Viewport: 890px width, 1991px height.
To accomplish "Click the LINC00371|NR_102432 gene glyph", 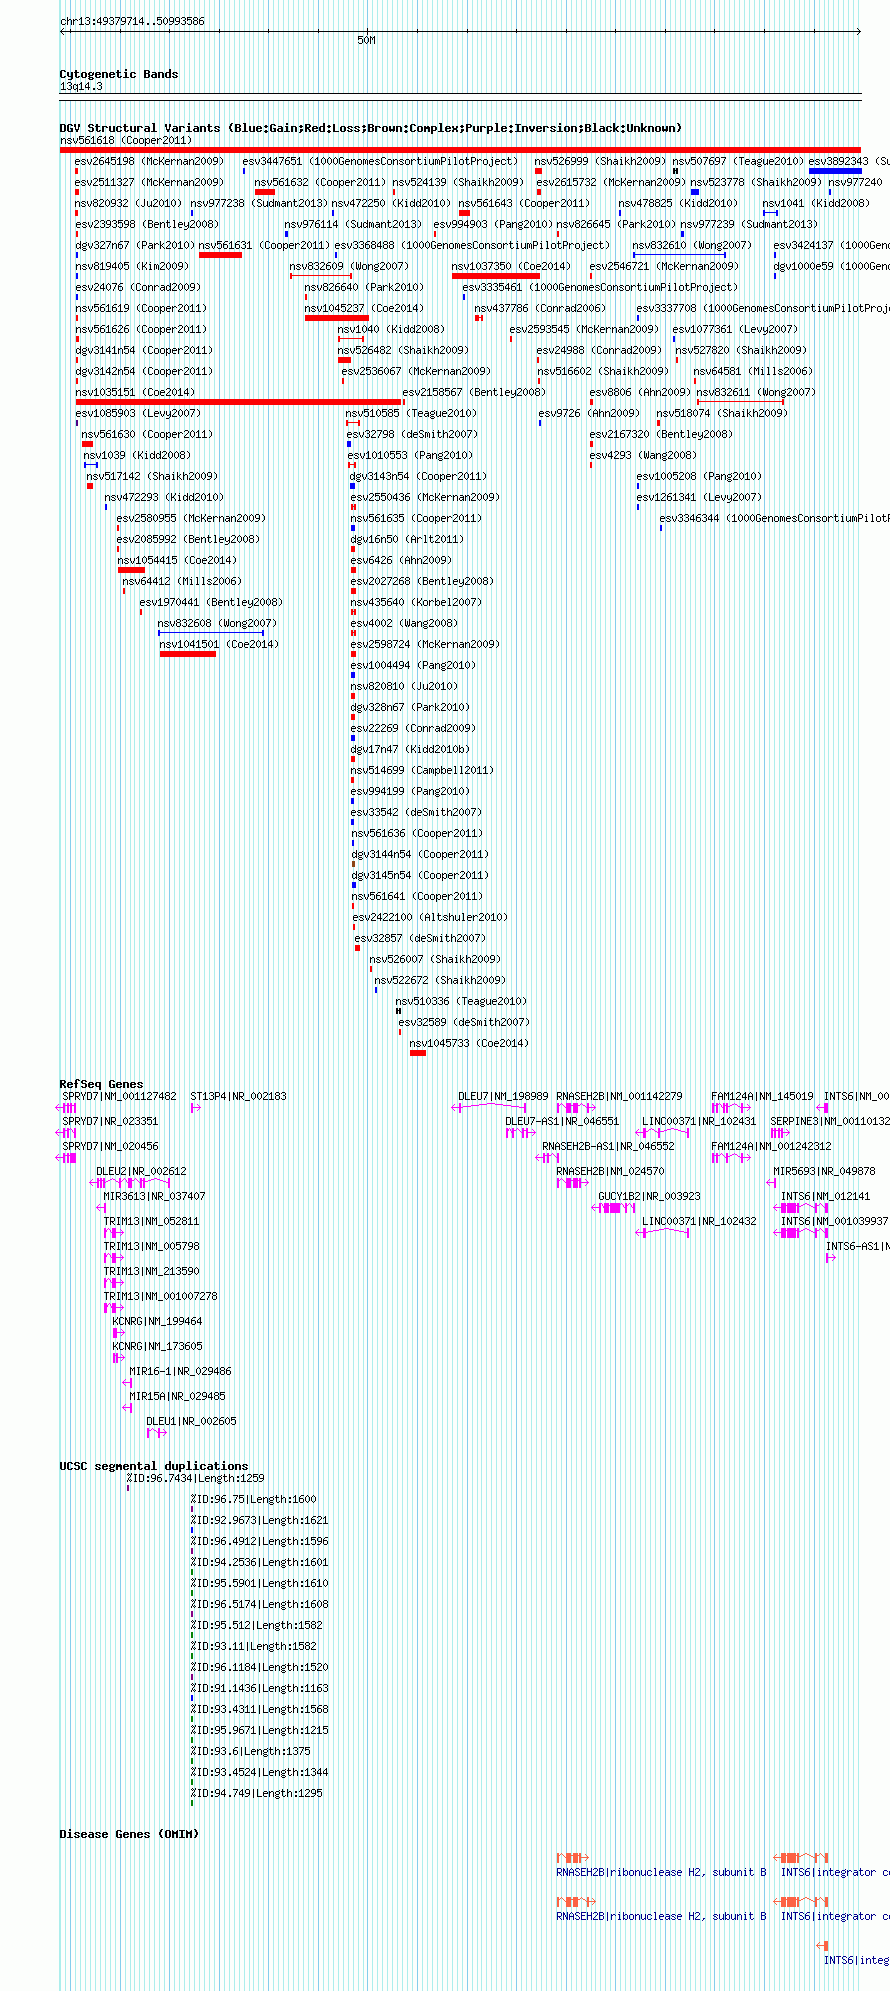I will pyautogui.click(x=664, y=1233).
